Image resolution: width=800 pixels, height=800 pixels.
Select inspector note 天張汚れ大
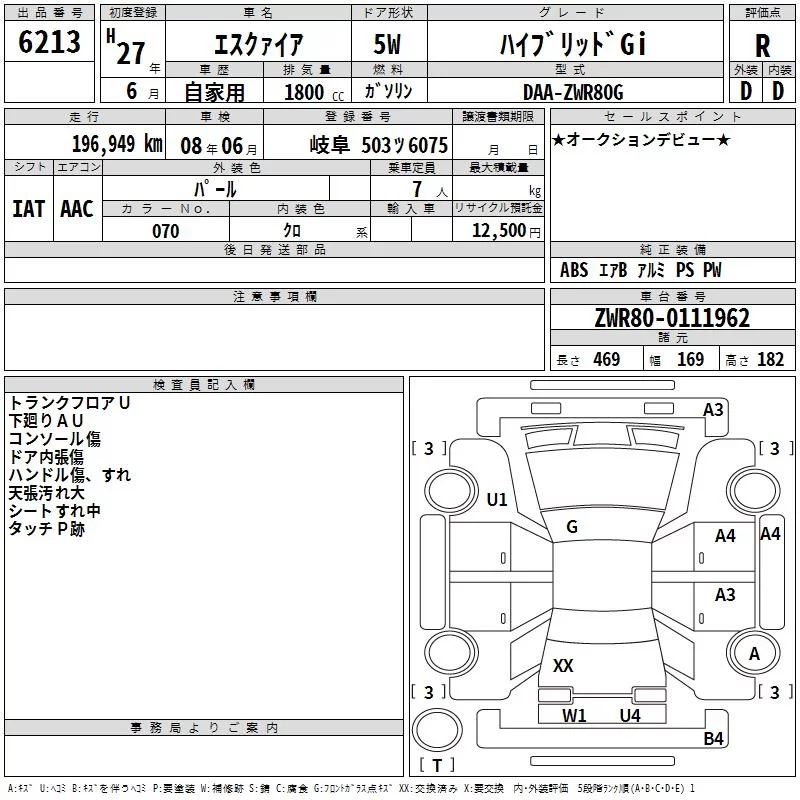[x=46, y=493]
